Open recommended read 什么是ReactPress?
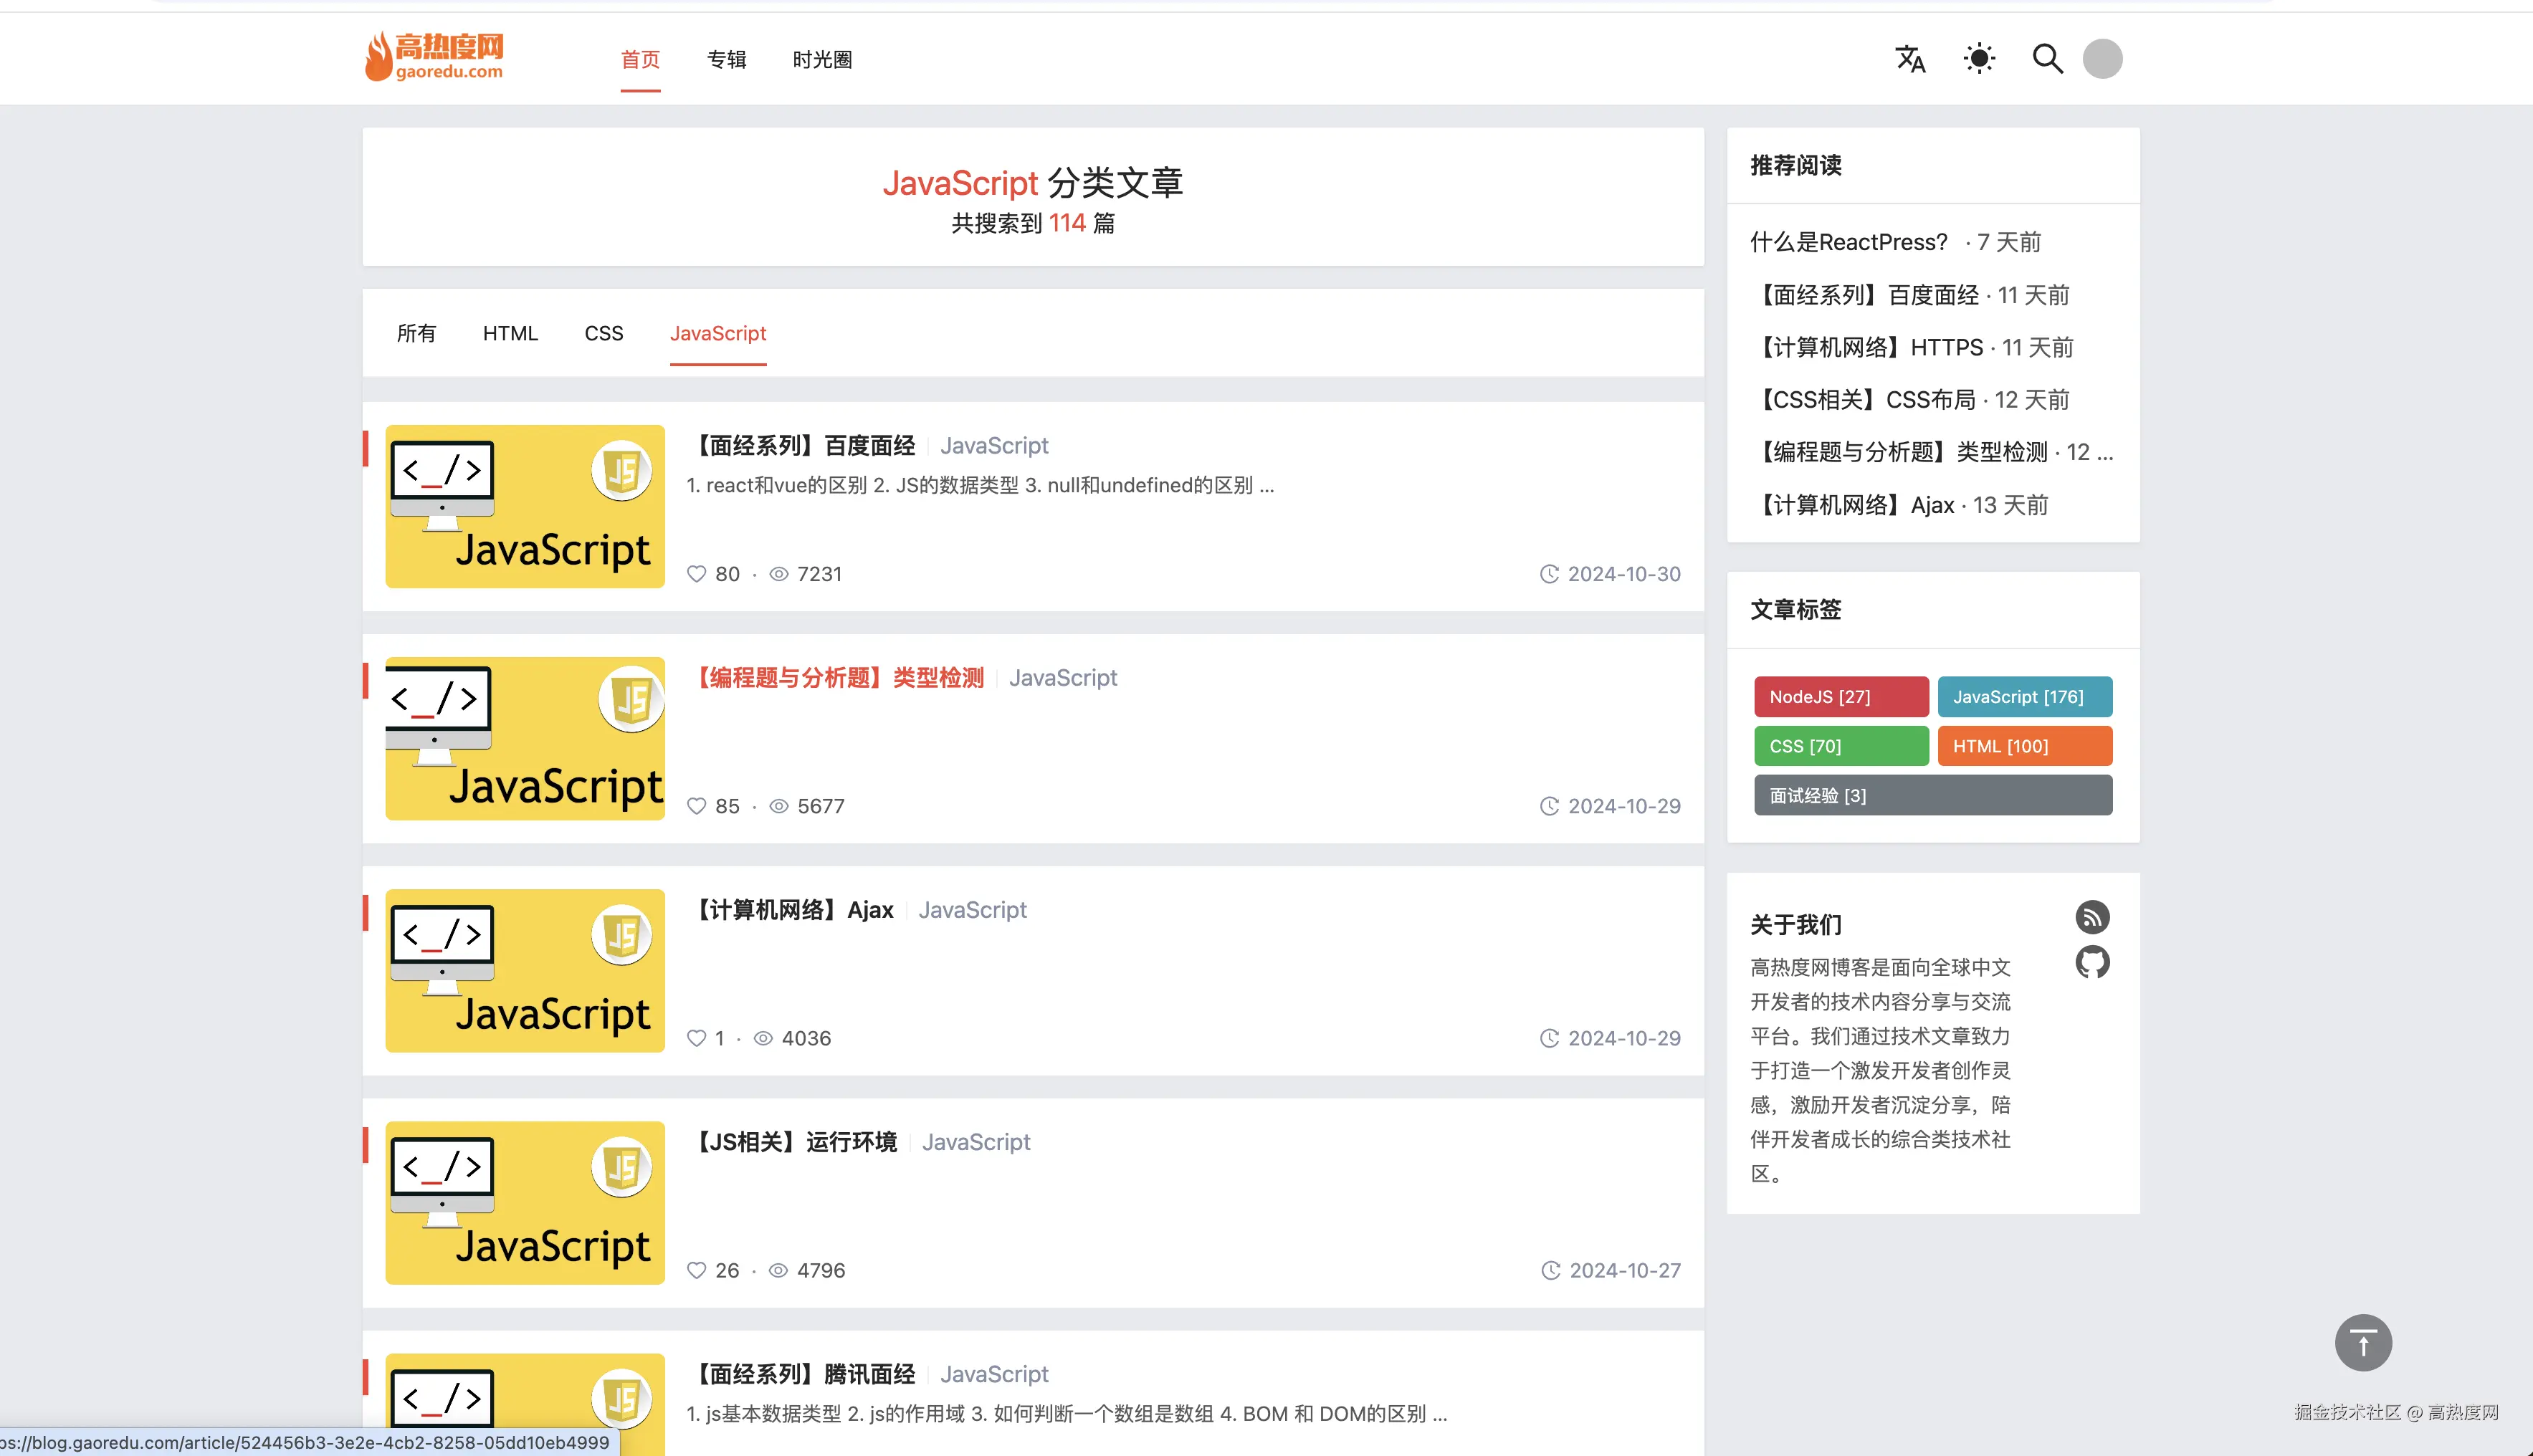The height and width of the screenshot is (1456, 2533). click(x=1848, y=242)
